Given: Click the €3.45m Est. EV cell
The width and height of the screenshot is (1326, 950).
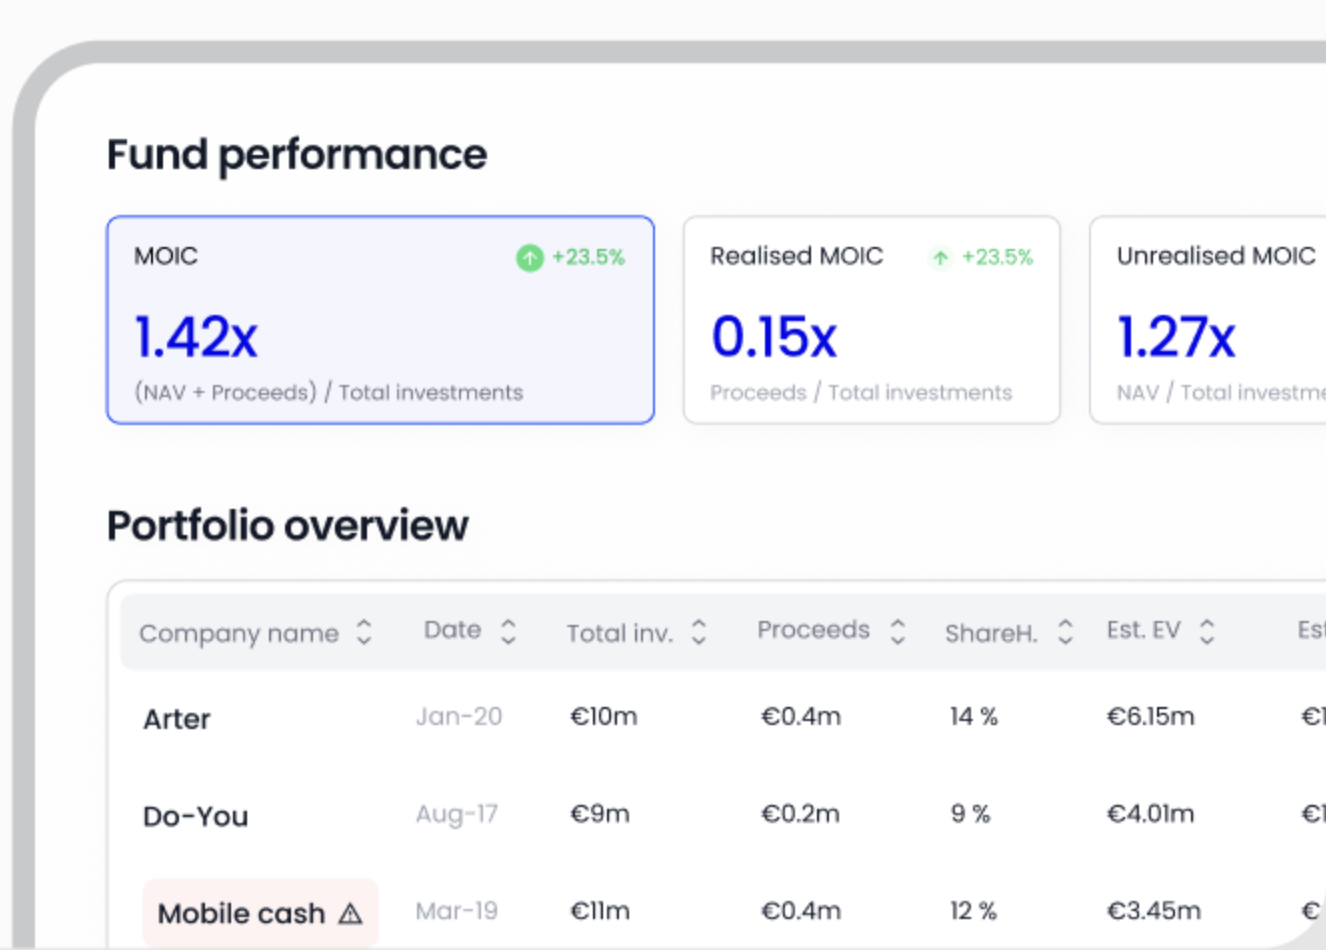Looking at the screenshot, I should point(1153,911).
